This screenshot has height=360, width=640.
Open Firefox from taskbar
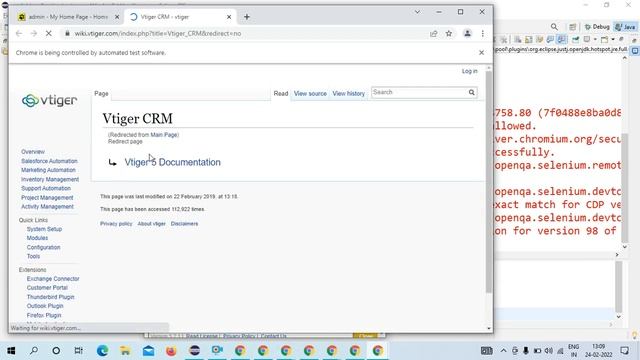pyautogui.click(x=171, y=351)
